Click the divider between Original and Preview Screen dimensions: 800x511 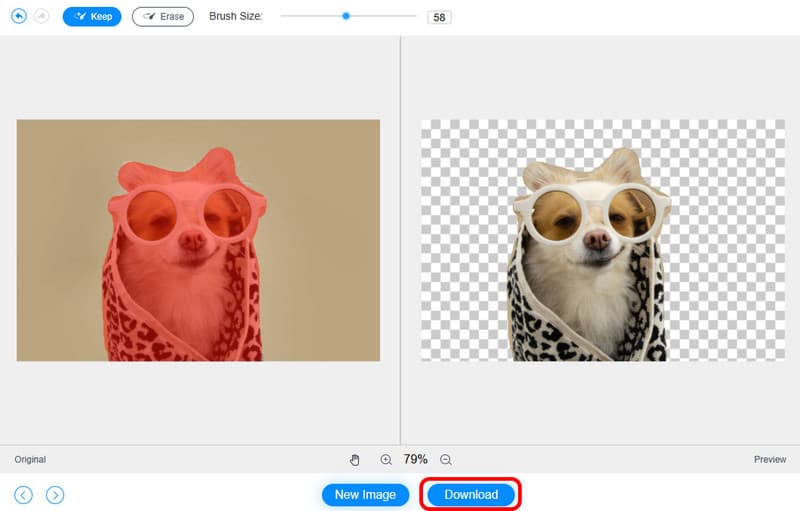(400, 240)
